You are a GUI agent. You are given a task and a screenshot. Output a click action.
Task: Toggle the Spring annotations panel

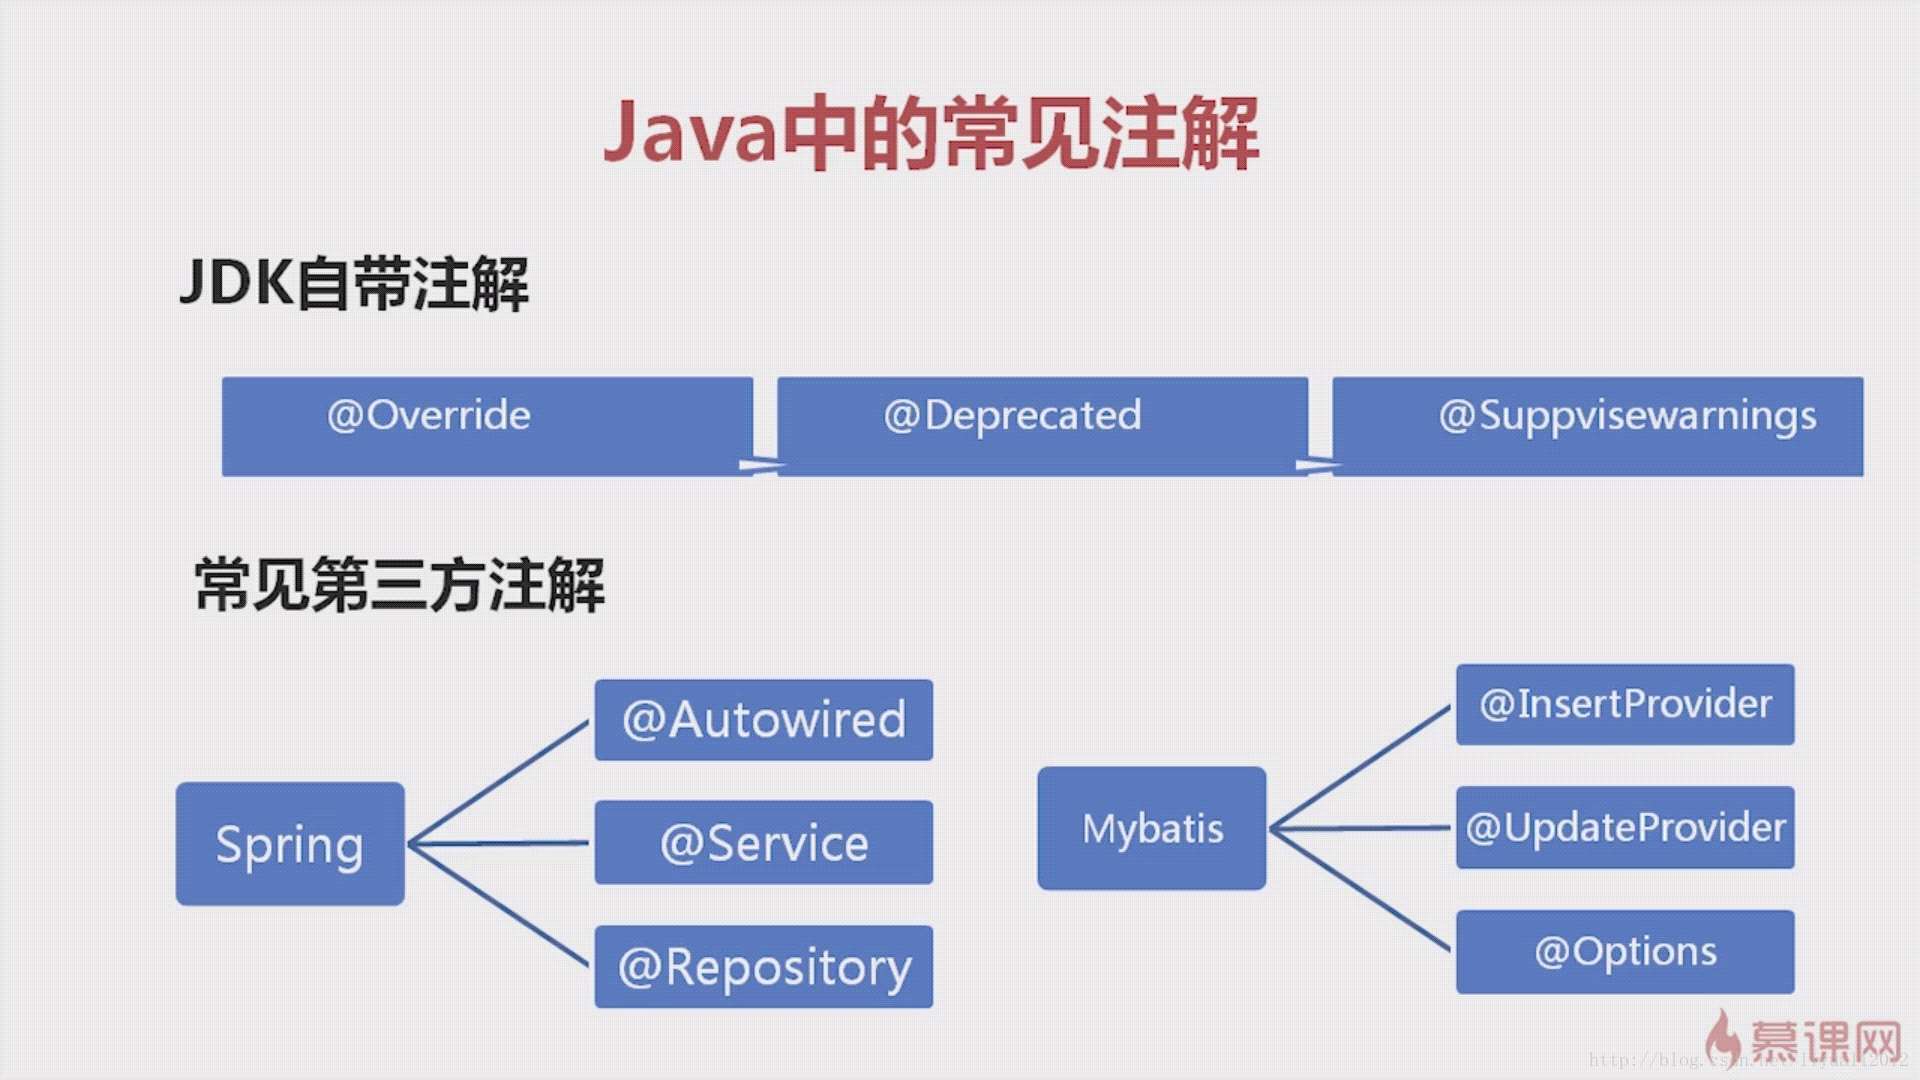tap(289, 840)
